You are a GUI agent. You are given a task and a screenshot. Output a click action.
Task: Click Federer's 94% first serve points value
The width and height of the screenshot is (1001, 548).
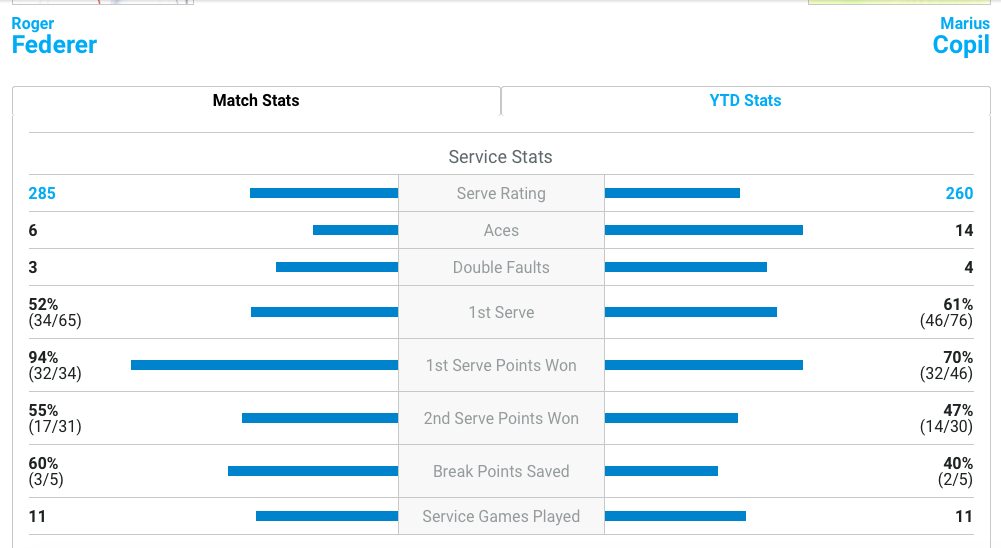coord(44,357)
